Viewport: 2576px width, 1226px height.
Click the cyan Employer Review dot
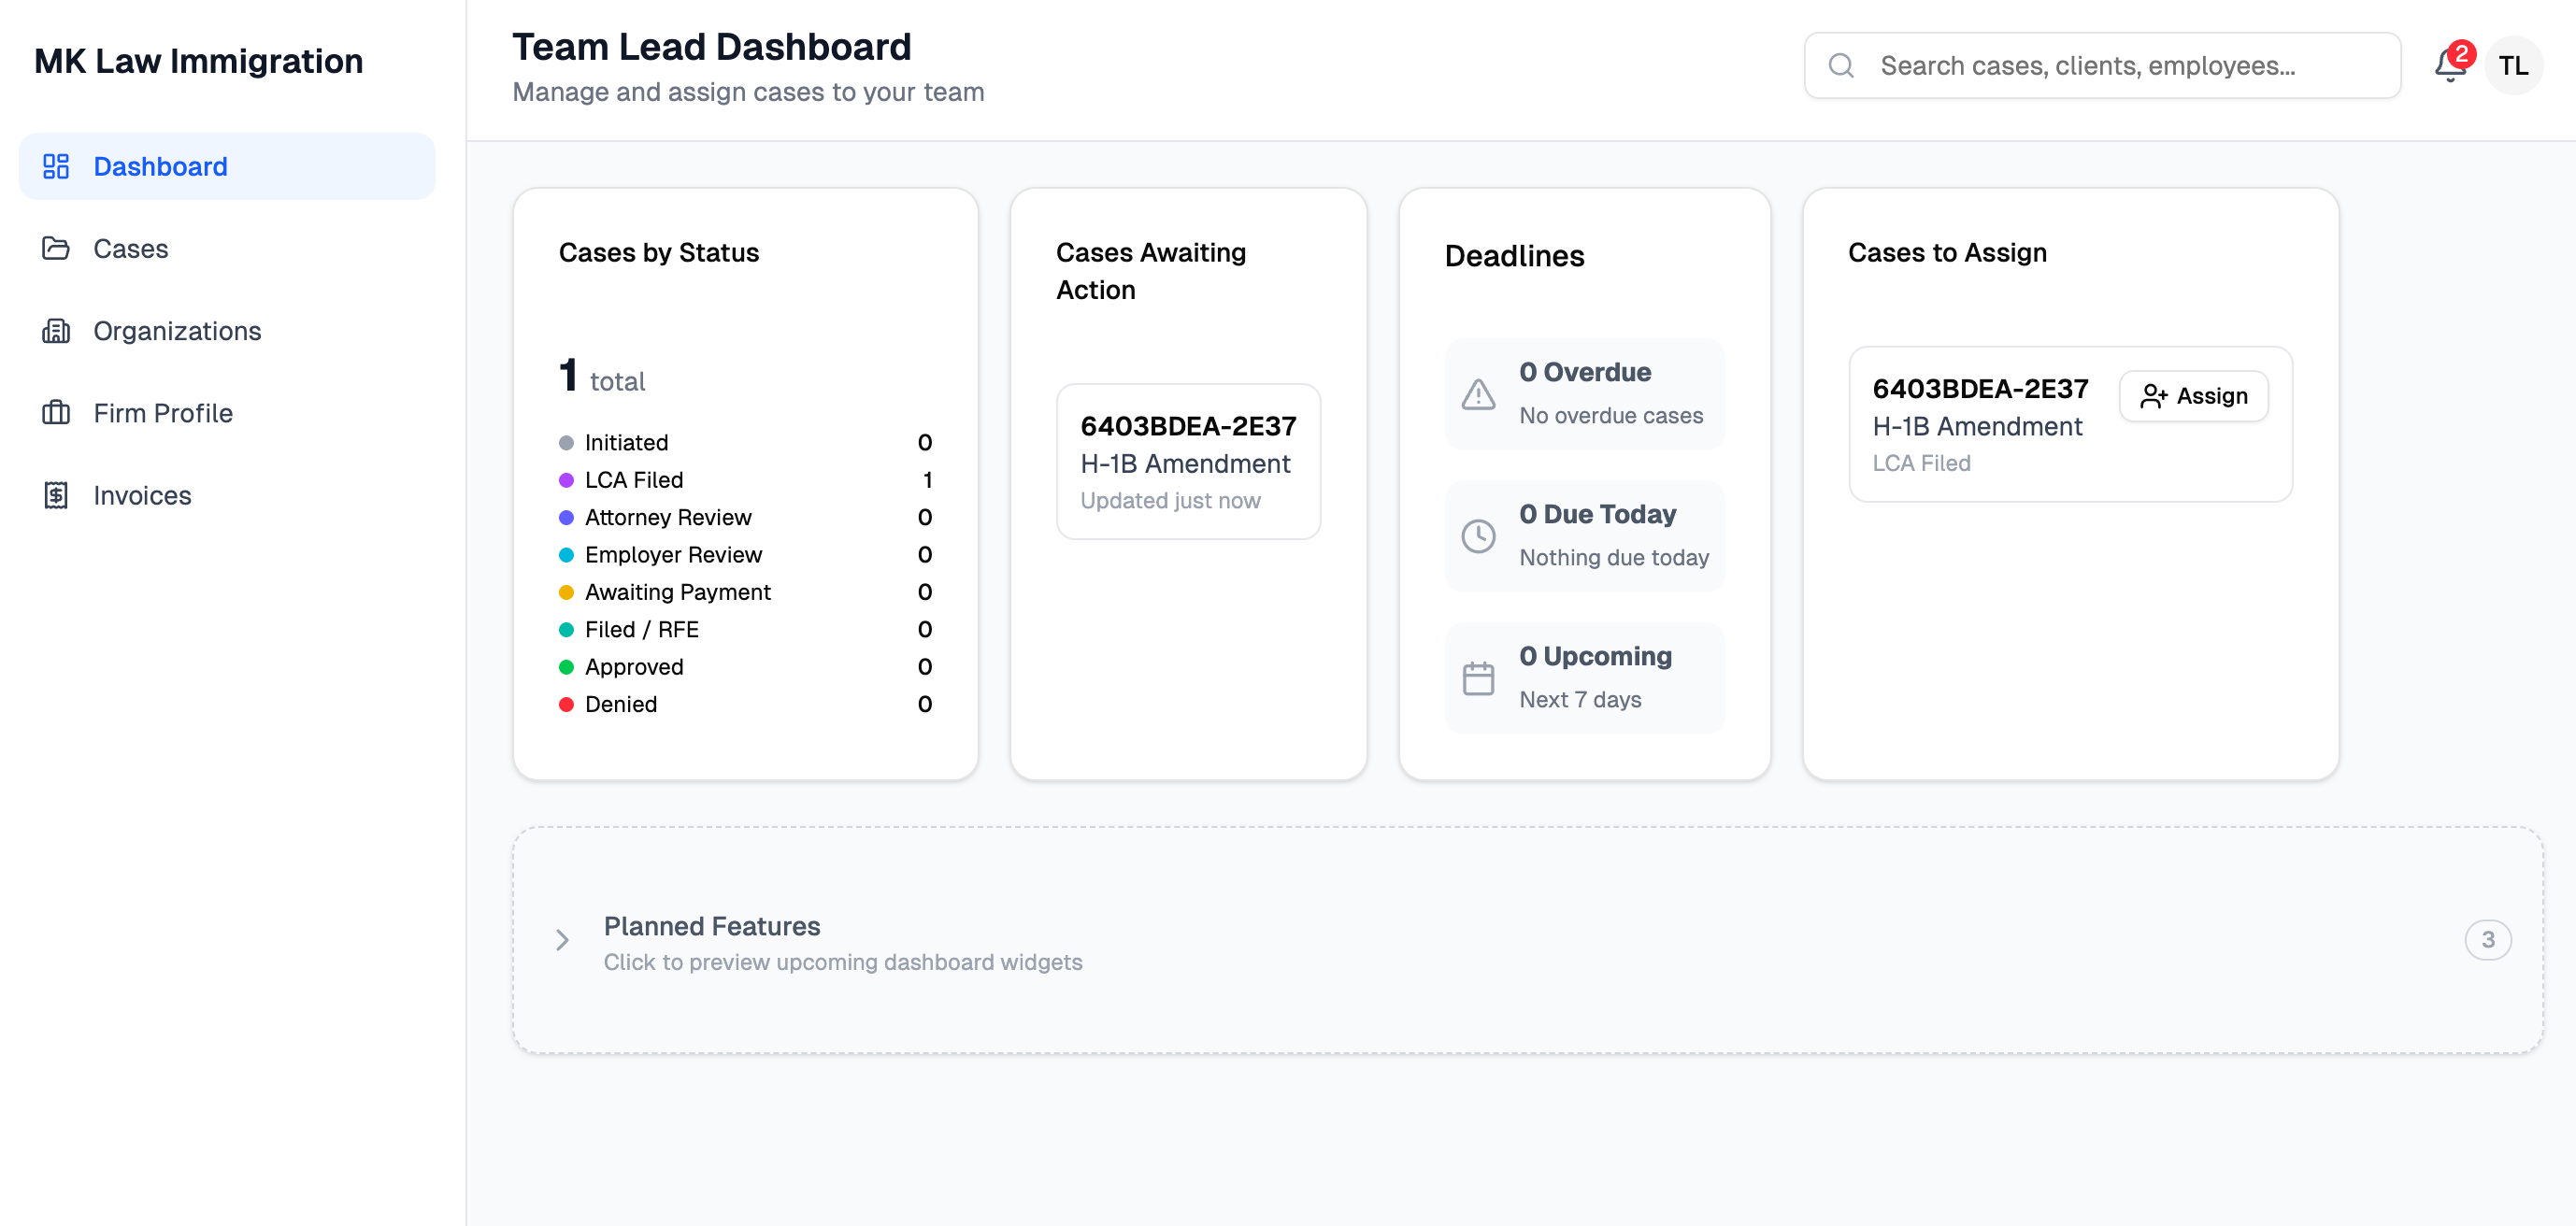566,555
